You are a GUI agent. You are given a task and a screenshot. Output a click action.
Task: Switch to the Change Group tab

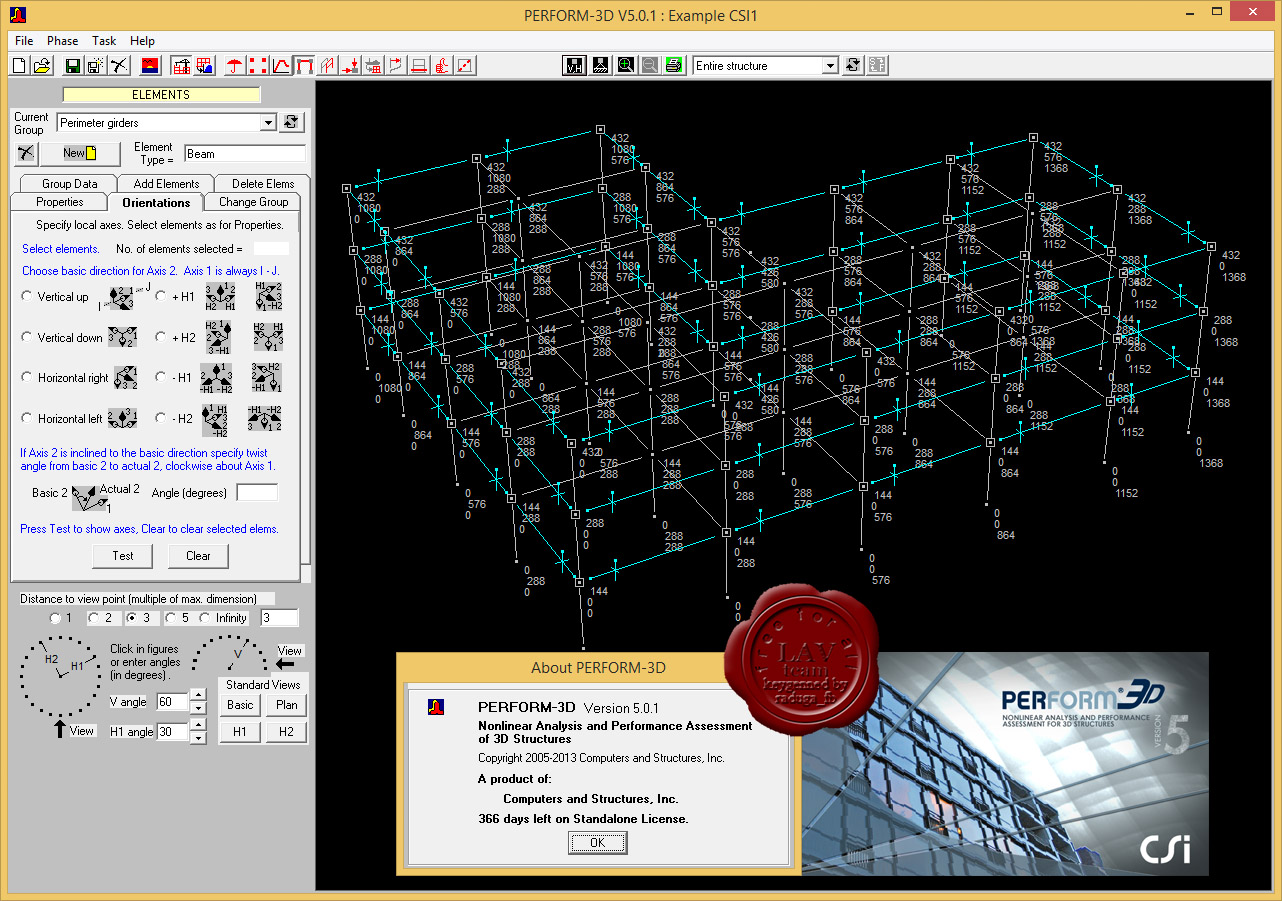[x=253, y=202]
